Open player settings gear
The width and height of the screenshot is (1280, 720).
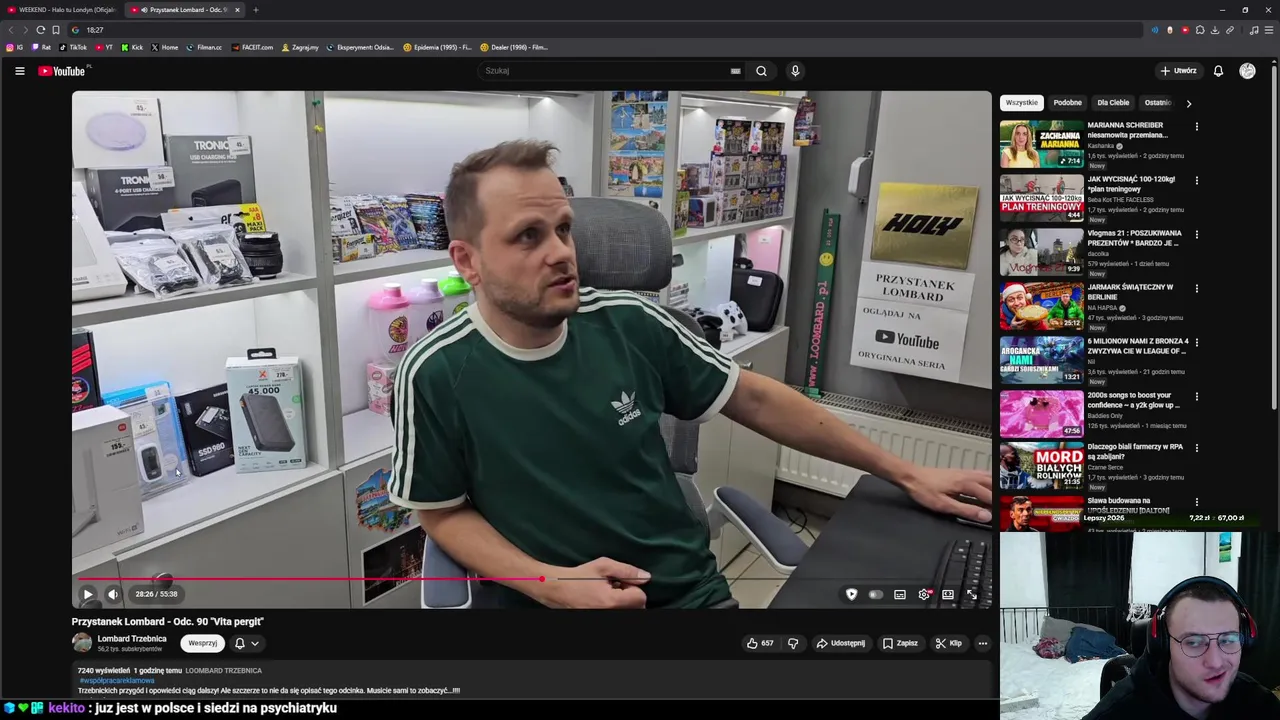pos(924,594)
